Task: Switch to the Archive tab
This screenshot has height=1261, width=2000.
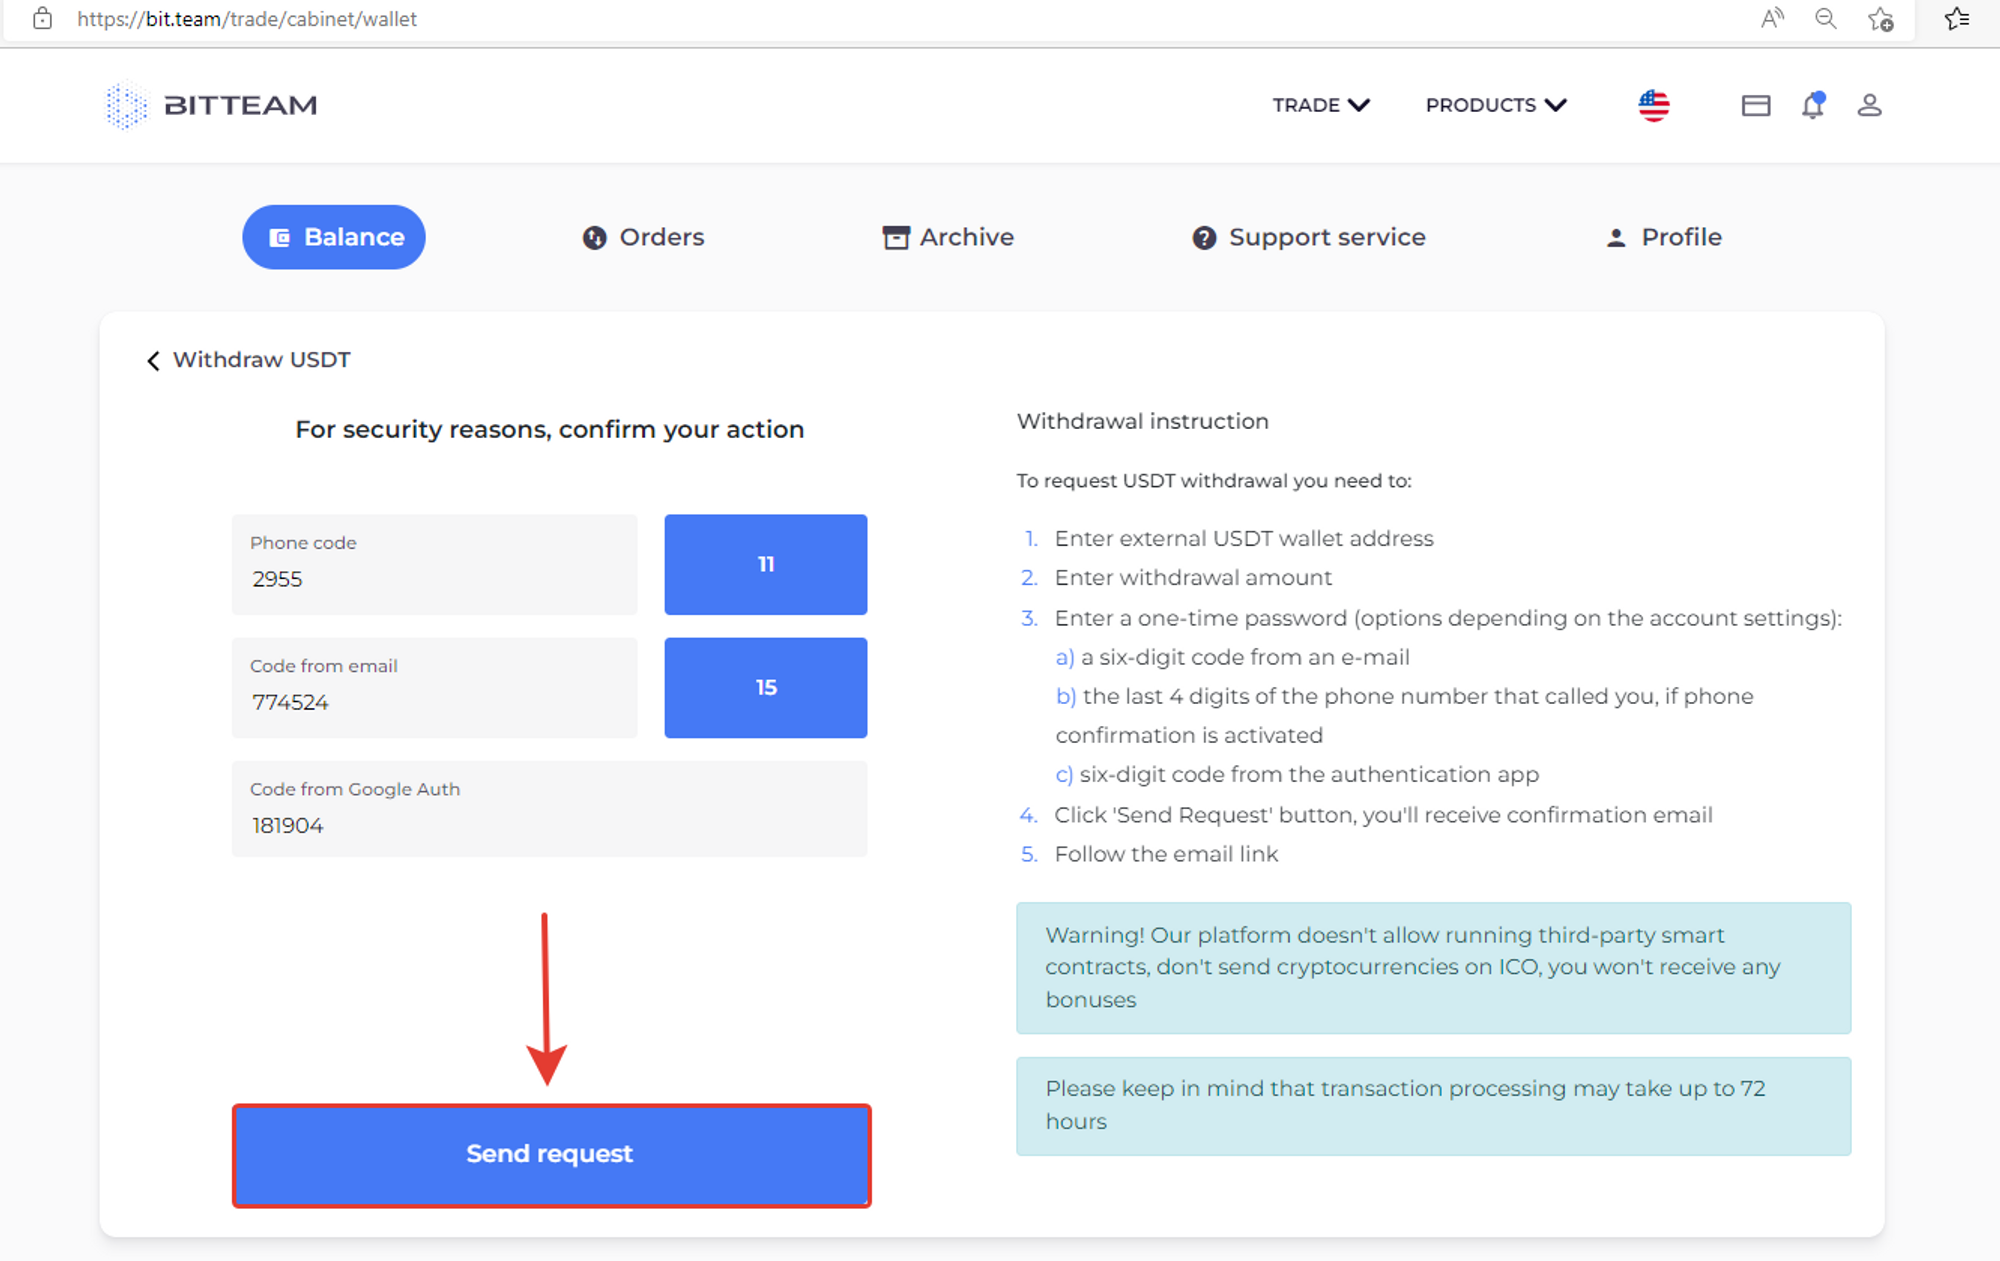Action: [948, 237]
